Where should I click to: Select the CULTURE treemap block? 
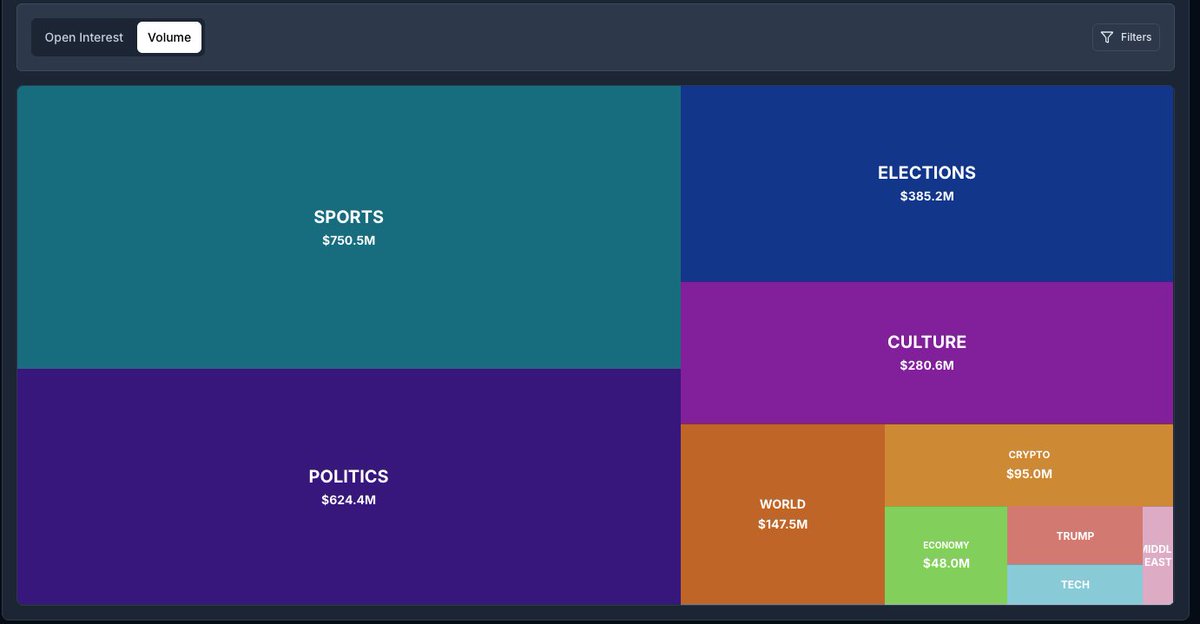click(x=927, y=353)
